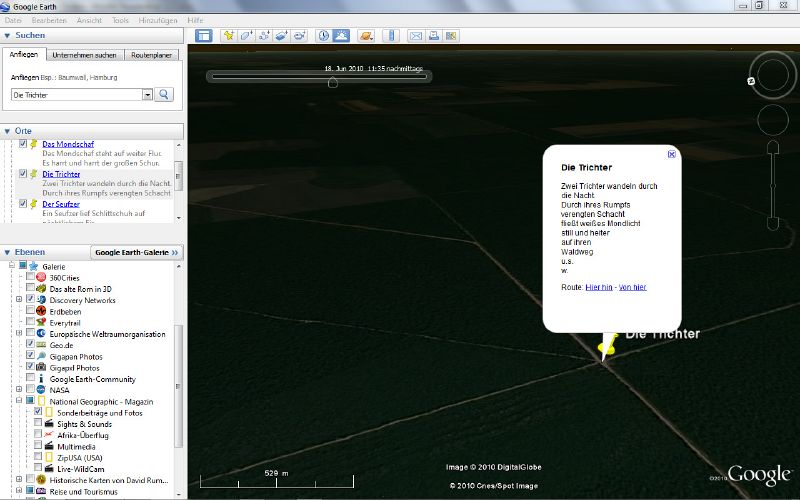Viewport: 800px width, 500px height.
Task: Enable the Erdbeben layer checkbox
Action: coord(31,310)
